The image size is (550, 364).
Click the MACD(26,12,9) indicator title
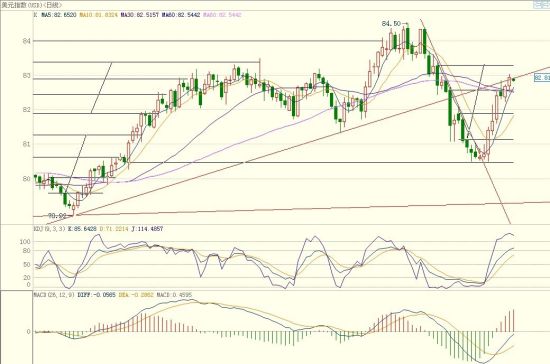click(54, 295)
